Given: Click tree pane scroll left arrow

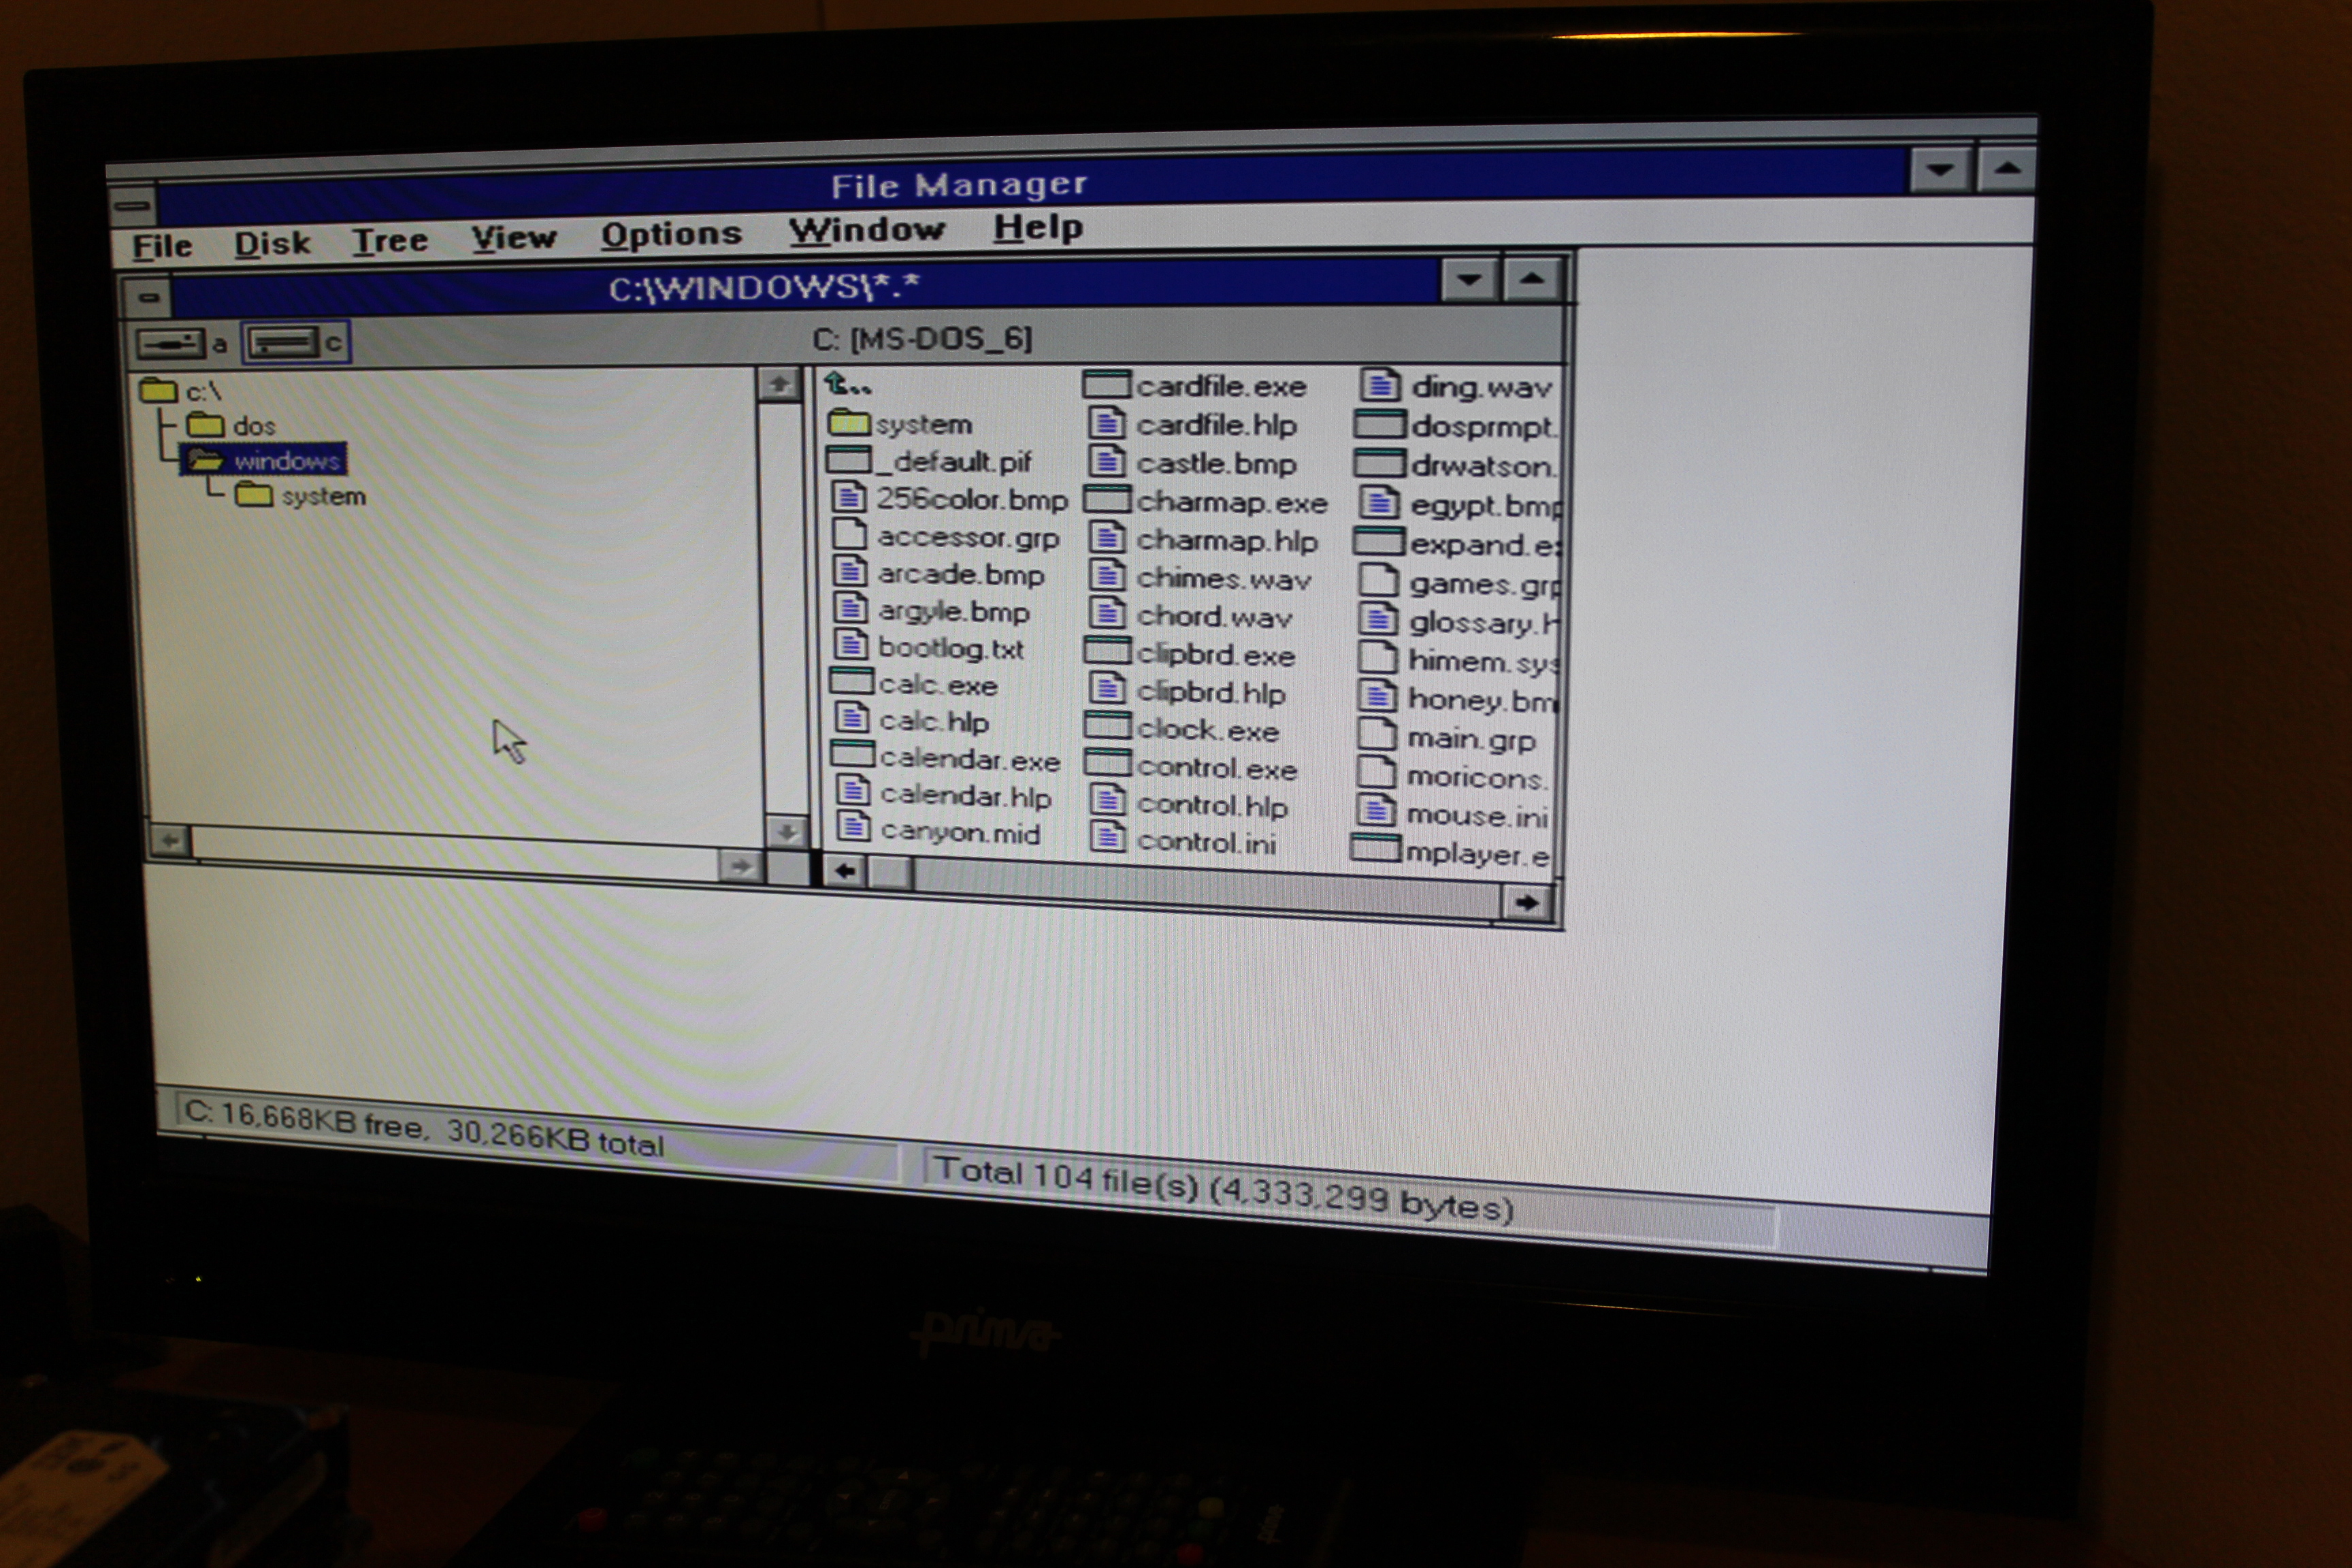Looking at the screenshot, I should (x=171, y=841).
